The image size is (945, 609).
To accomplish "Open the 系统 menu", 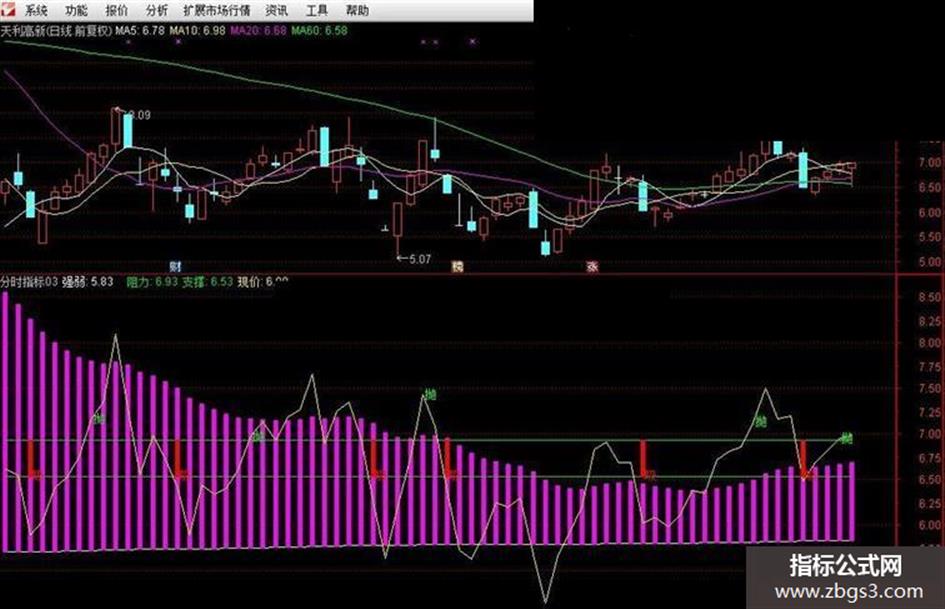I will coord(36,10).
